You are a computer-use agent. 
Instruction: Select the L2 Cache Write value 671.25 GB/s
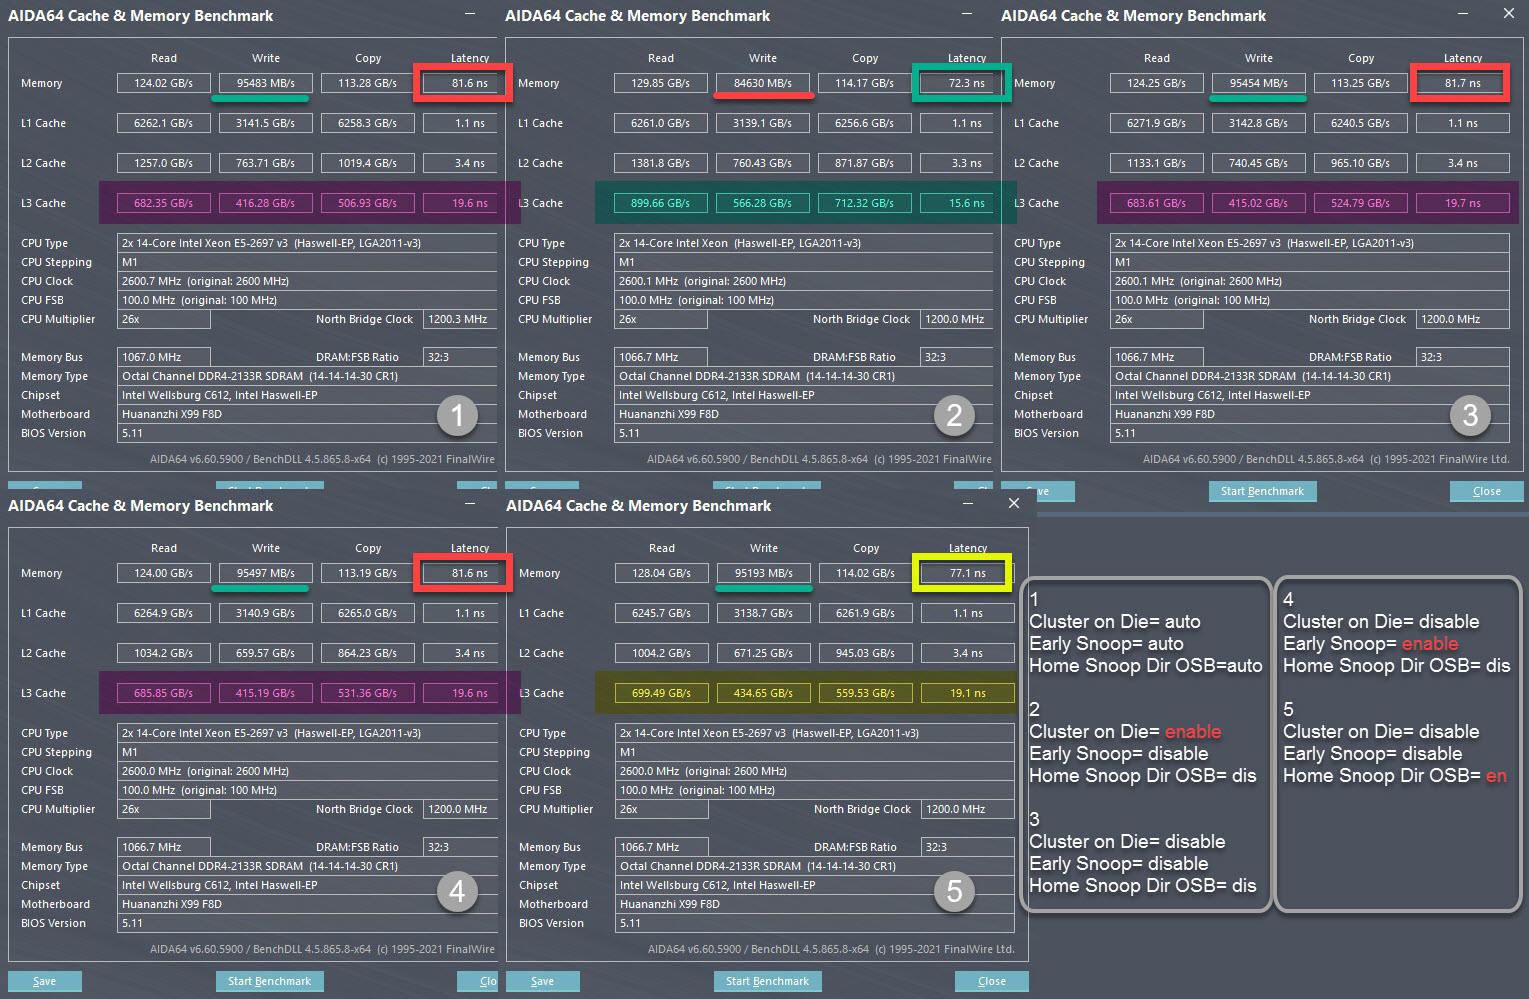point(763,653)
